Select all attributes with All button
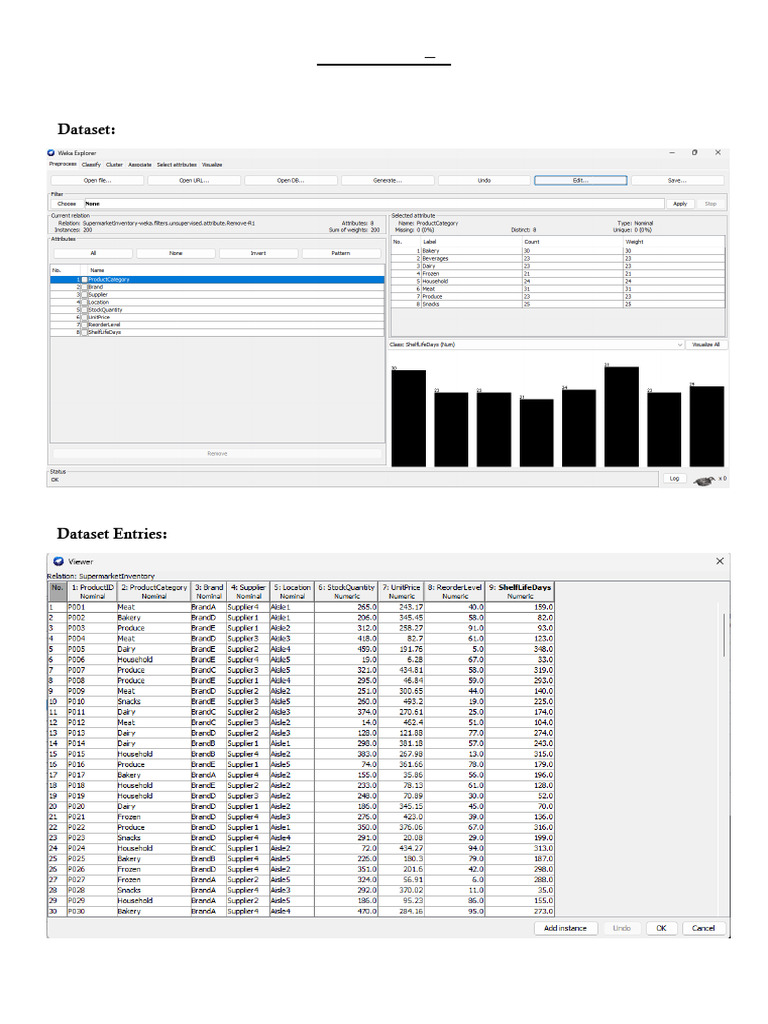 click(93, 253)
